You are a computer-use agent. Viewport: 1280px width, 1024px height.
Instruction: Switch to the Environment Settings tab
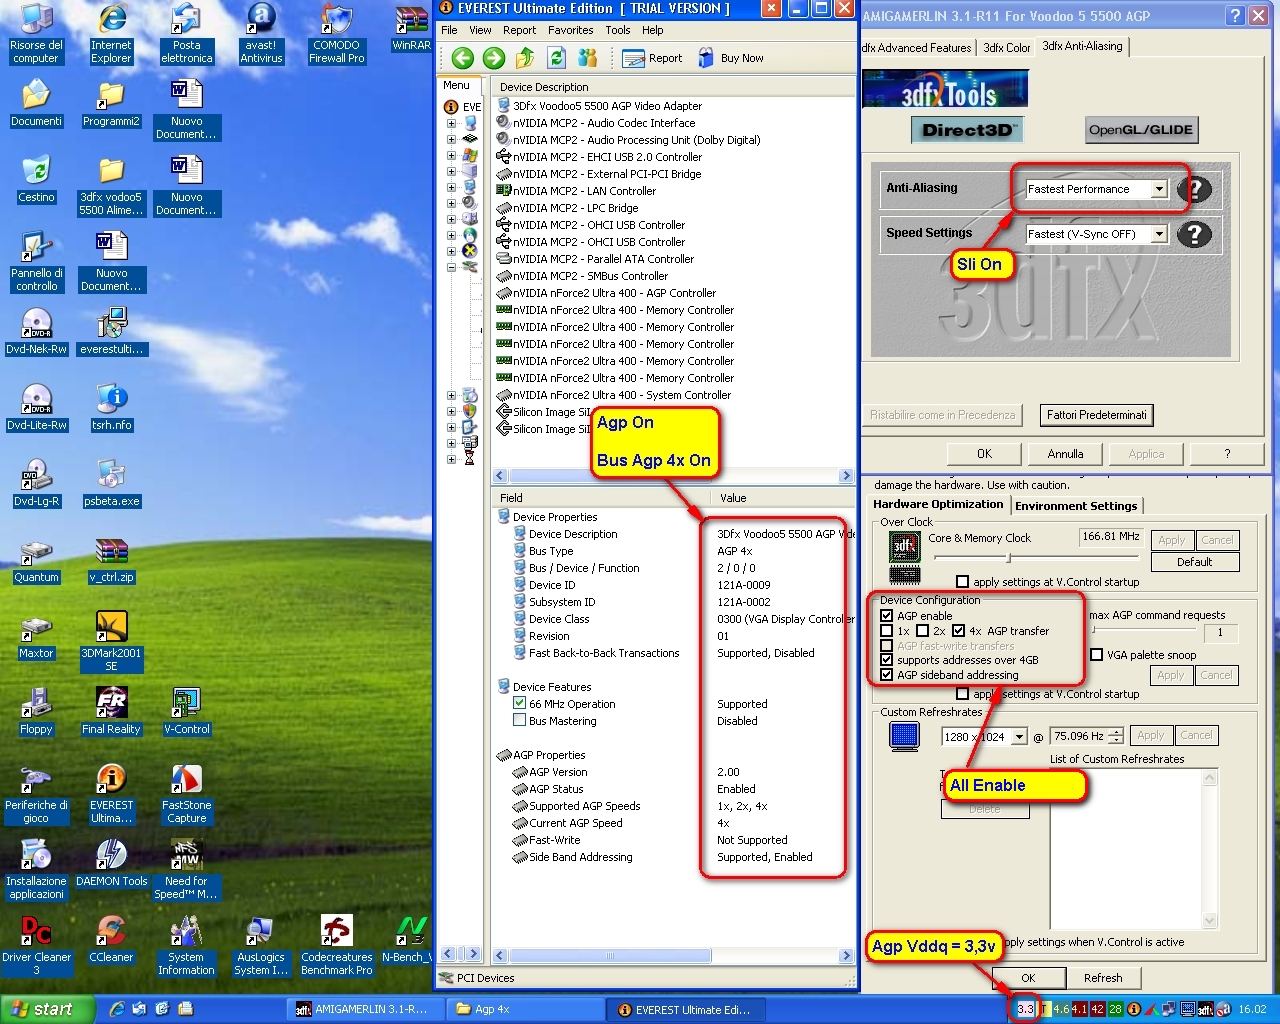click(x=1076, y=506)
